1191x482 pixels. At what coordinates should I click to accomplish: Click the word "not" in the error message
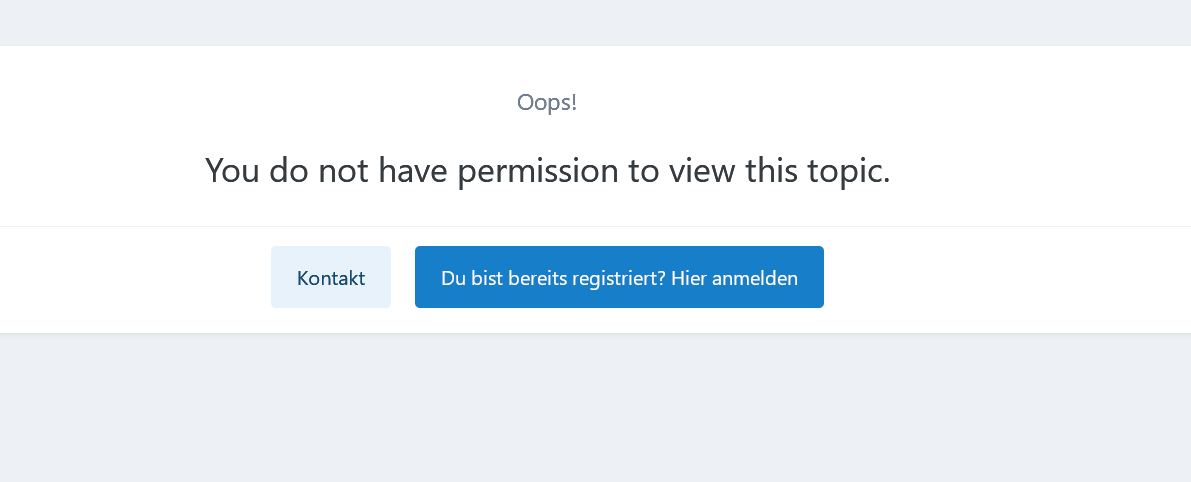click(x=342, y=171)
